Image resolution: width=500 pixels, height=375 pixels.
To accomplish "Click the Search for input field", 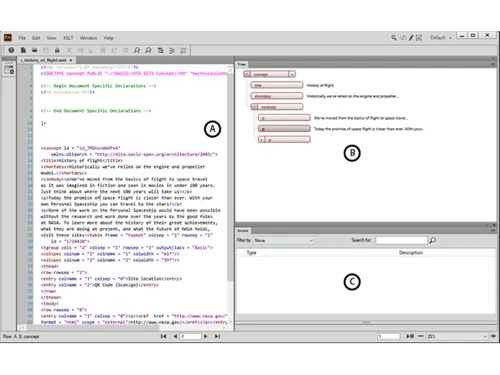I will (x=401, y=240).
